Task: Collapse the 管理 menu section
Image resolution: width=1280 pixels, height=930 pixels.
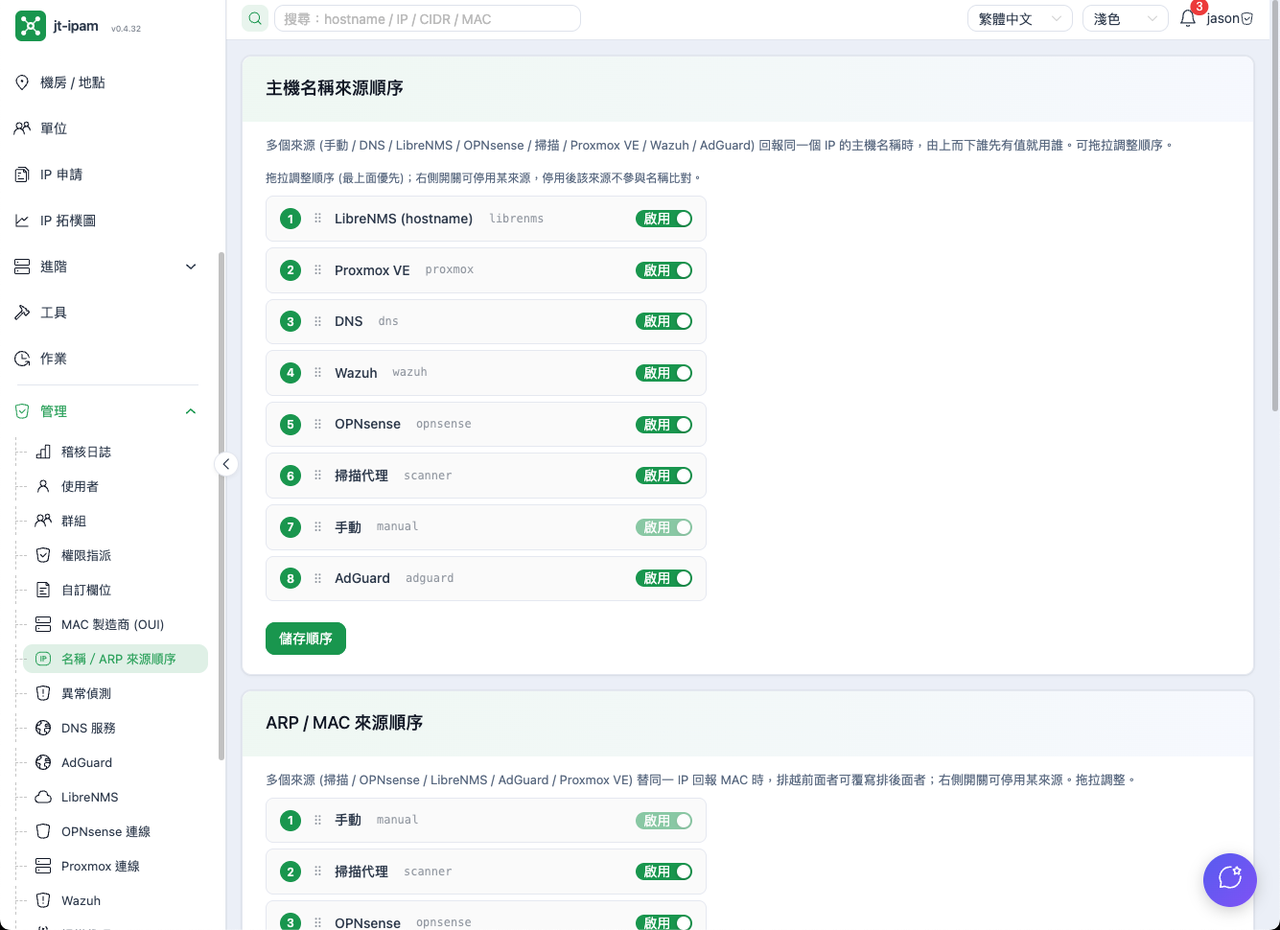Action: click(x=106, y=411)
